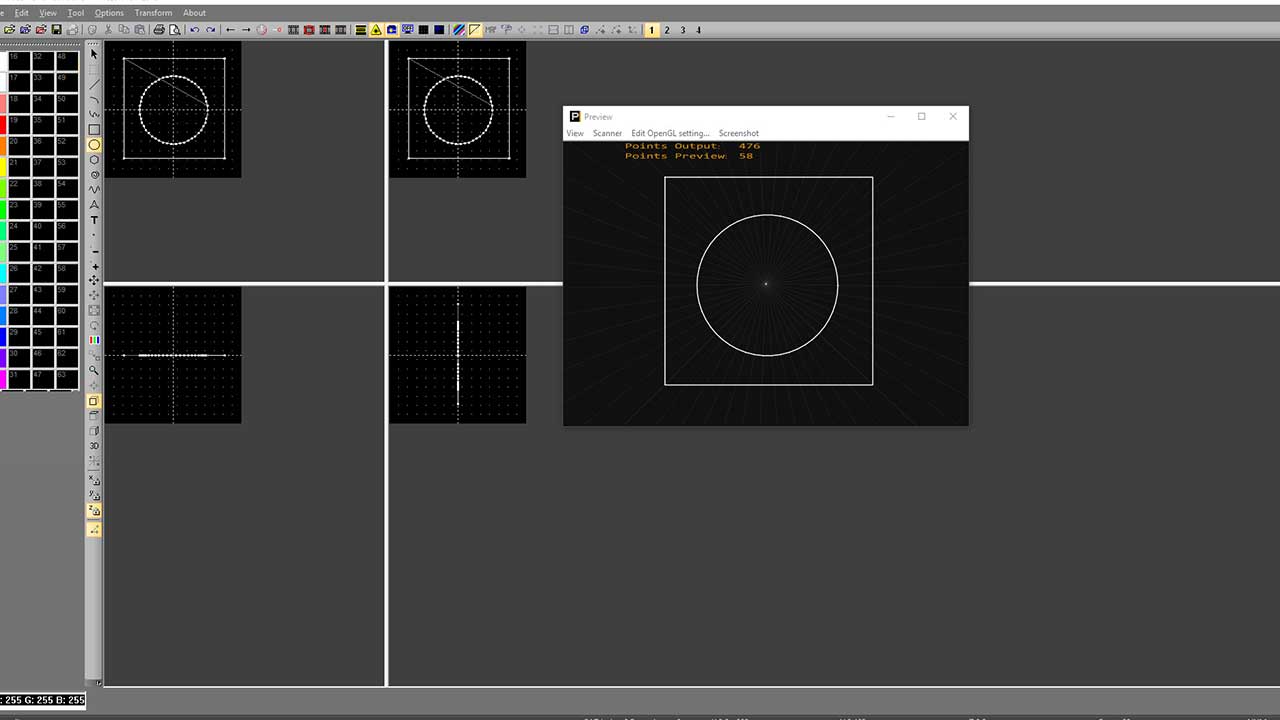The image size is (1280, 720).
Task: Click the right arrow frame navigation icon
Action: click(246, 30)
